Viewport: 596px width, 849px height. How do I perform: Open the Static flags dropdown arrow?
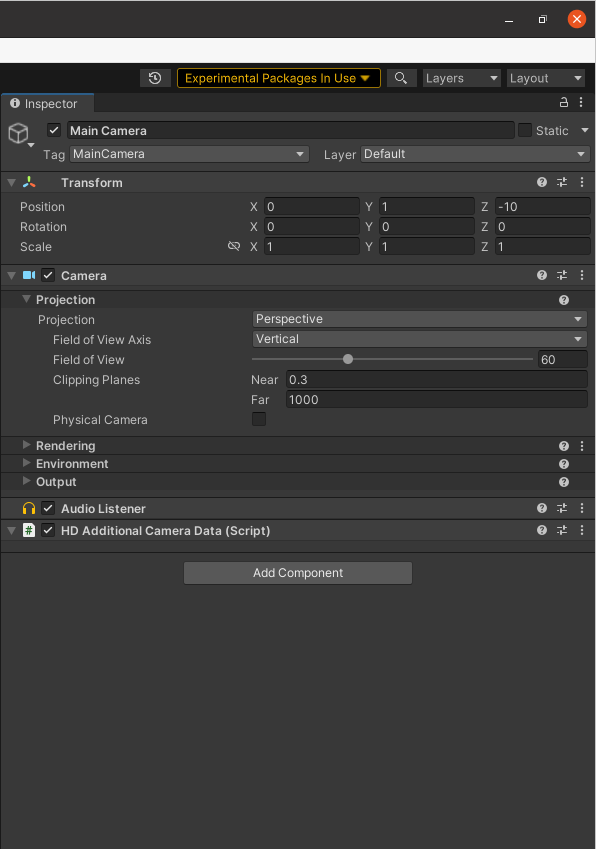click(585, 130)
